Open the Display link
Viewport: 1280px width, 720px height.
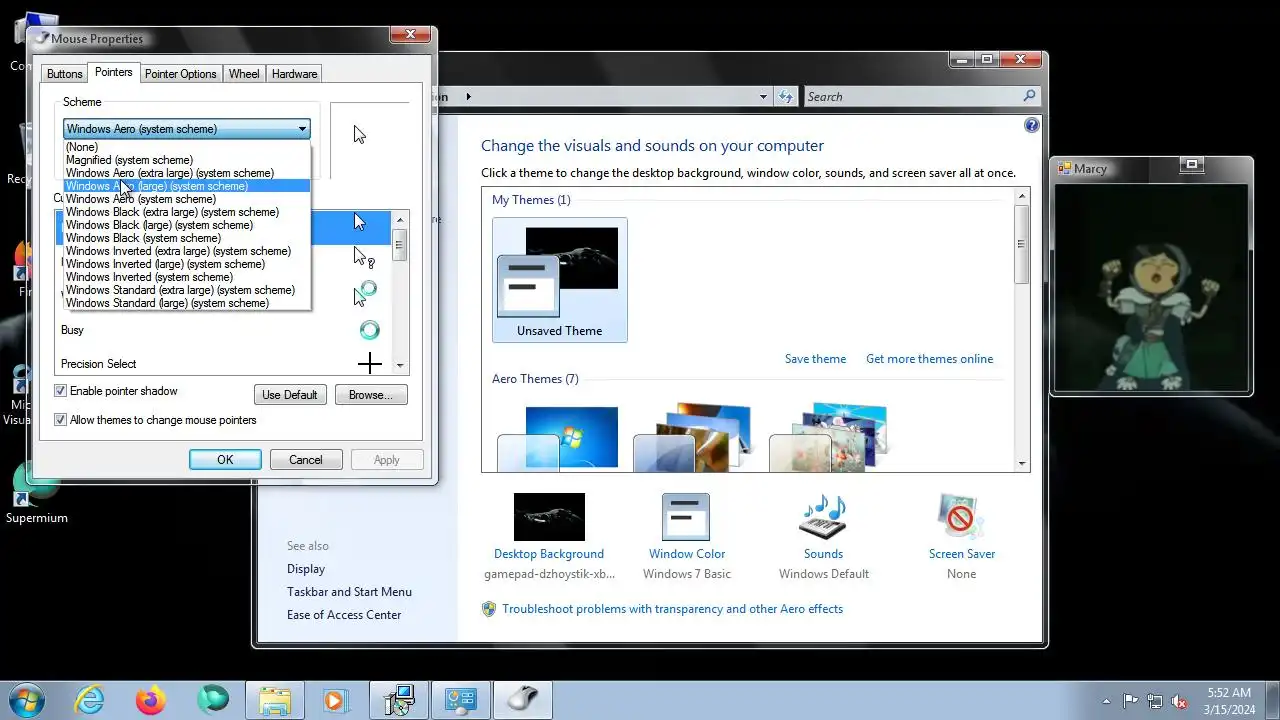click(306, 569)
